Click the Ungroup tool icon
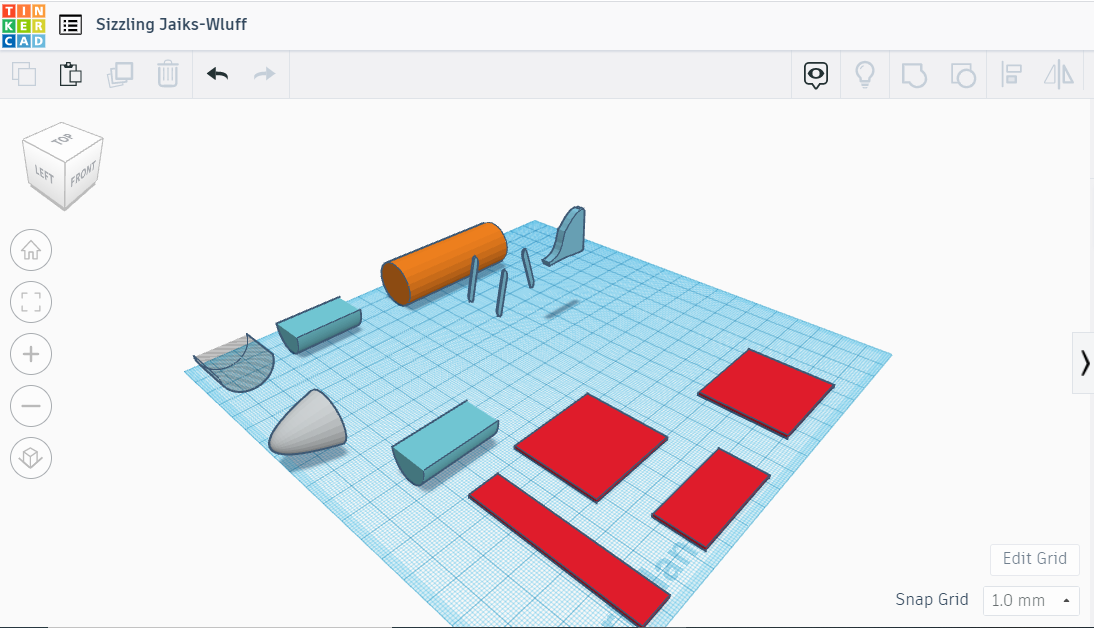 (963, 74)
